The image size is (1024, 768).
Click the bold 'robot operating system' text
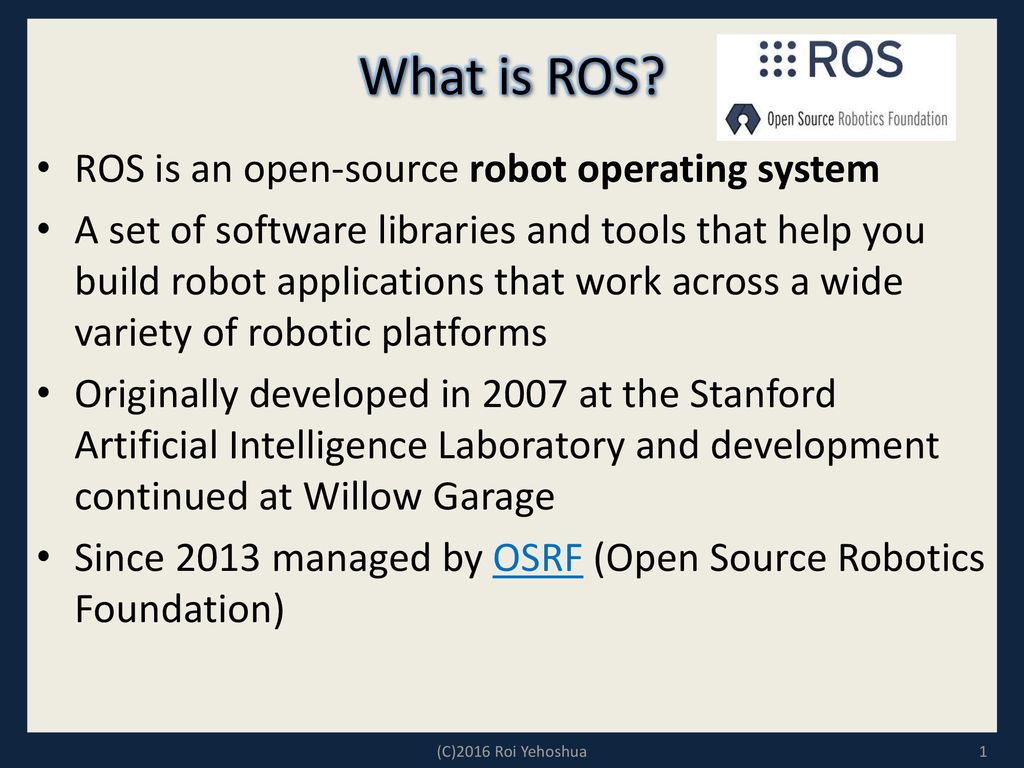point(674,170)
